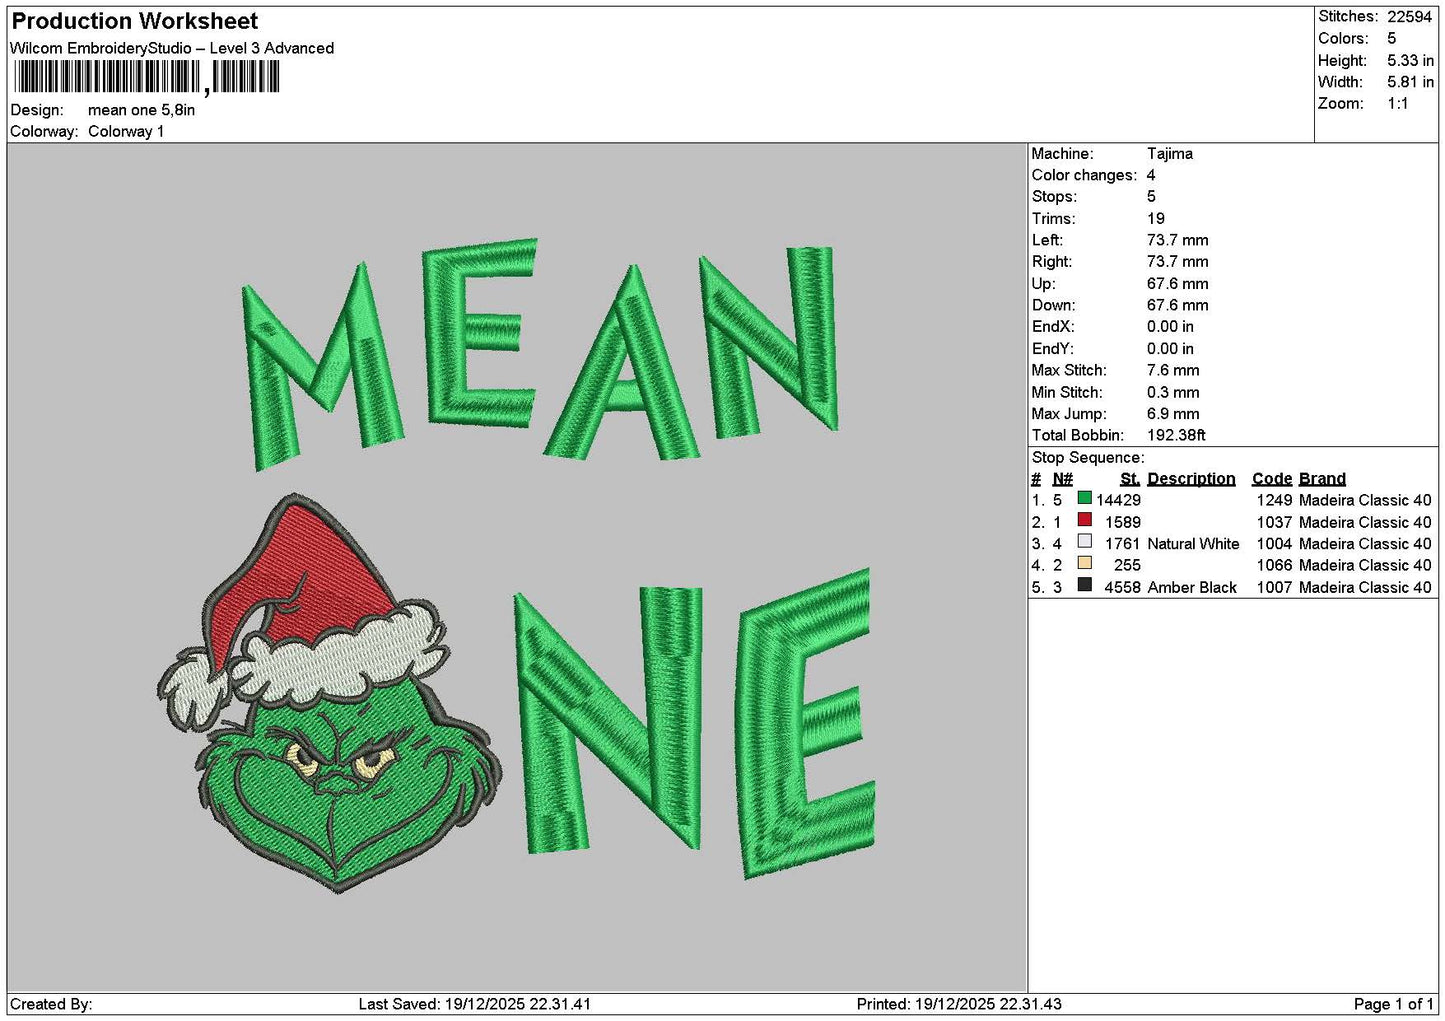1445x1021 pixels.
Task: Click the 'Code' column header
Action: [x=1272, y=479]
